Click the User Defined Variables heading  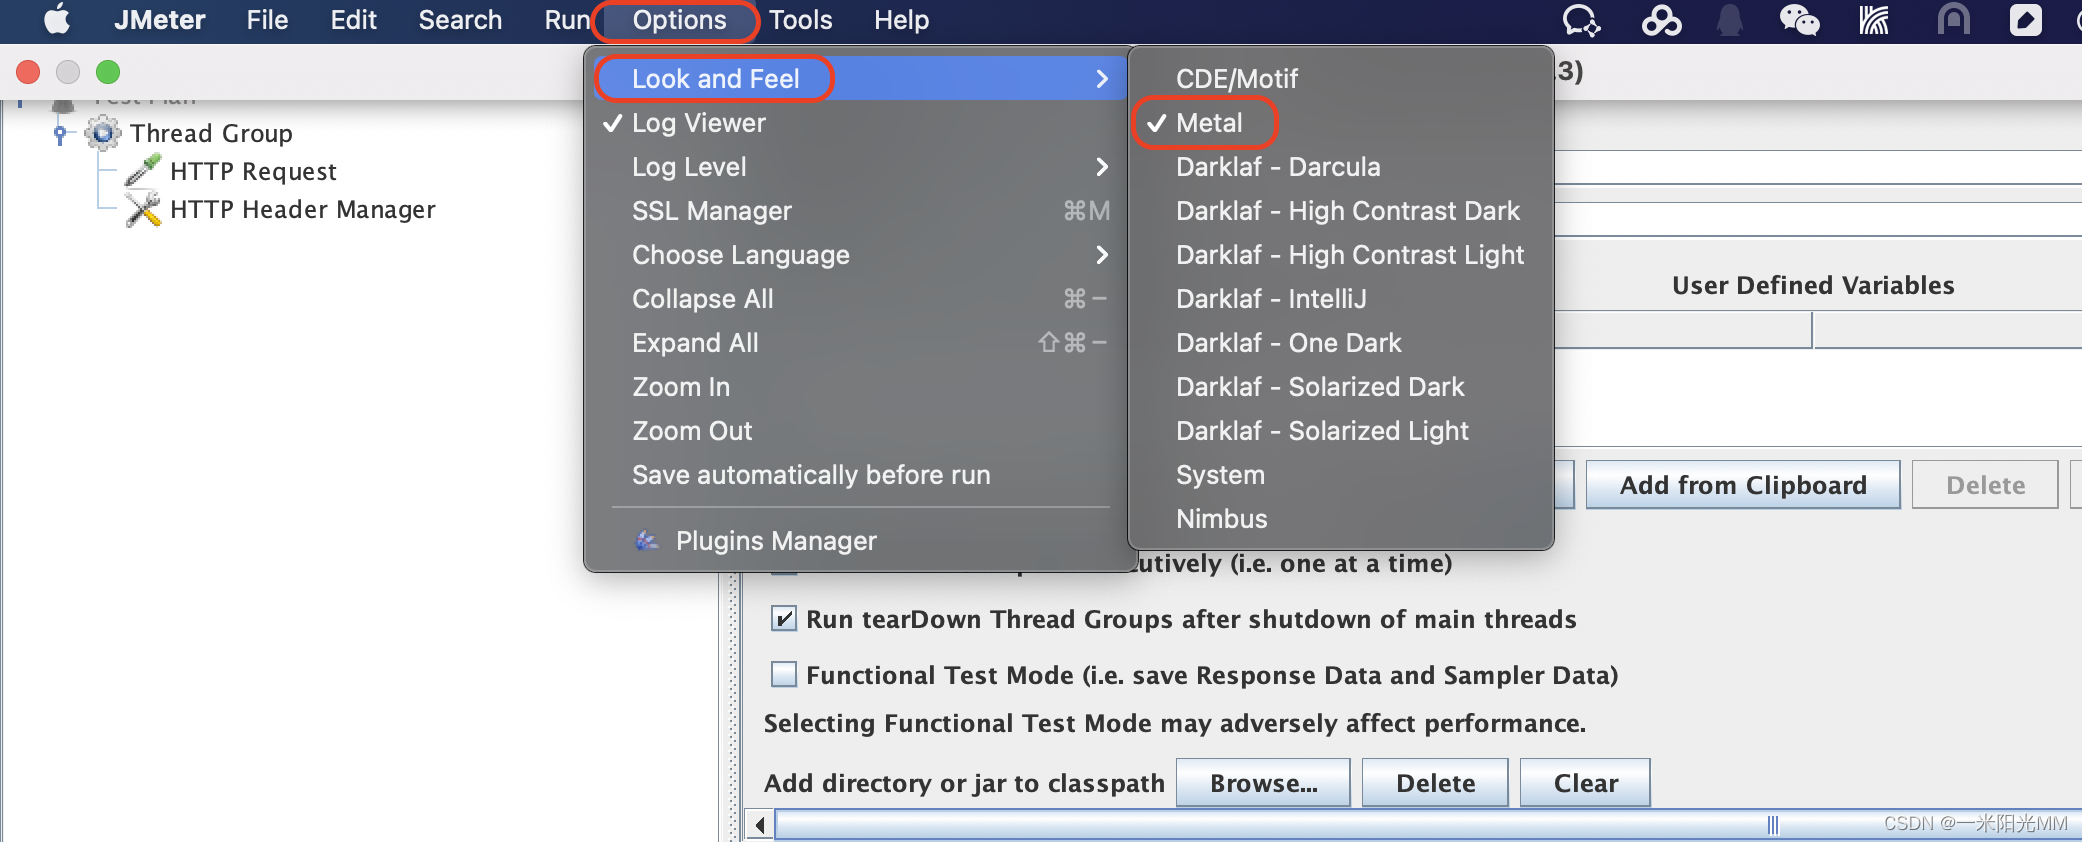click(x=1813, y=285)
